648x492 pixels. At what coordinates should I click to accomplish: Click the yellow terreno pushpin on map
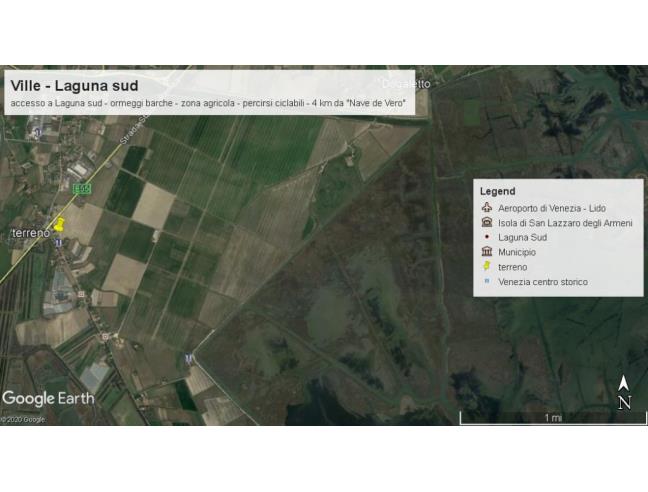tap(59, 225)
